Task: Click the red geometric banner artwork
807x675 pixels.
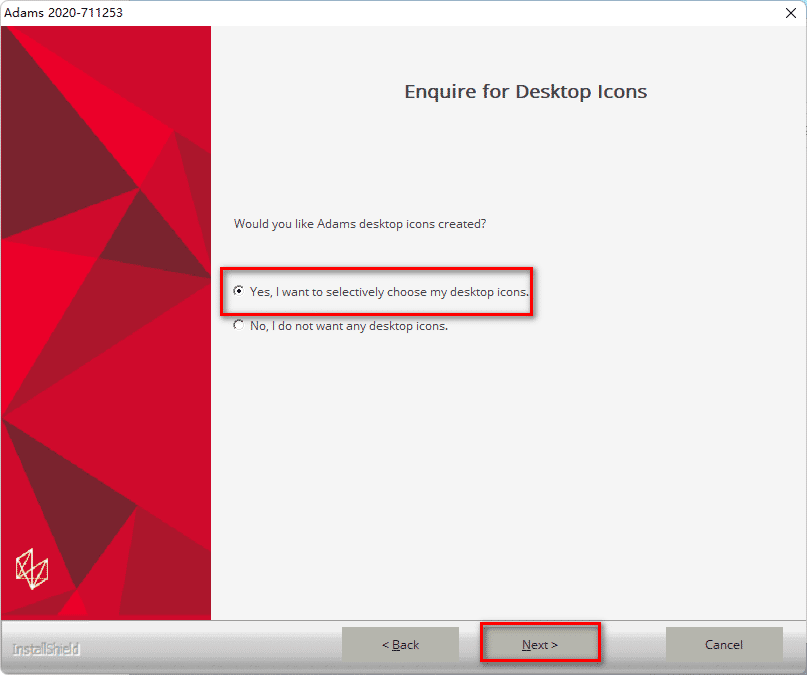Action: click(x=105, y=400)
